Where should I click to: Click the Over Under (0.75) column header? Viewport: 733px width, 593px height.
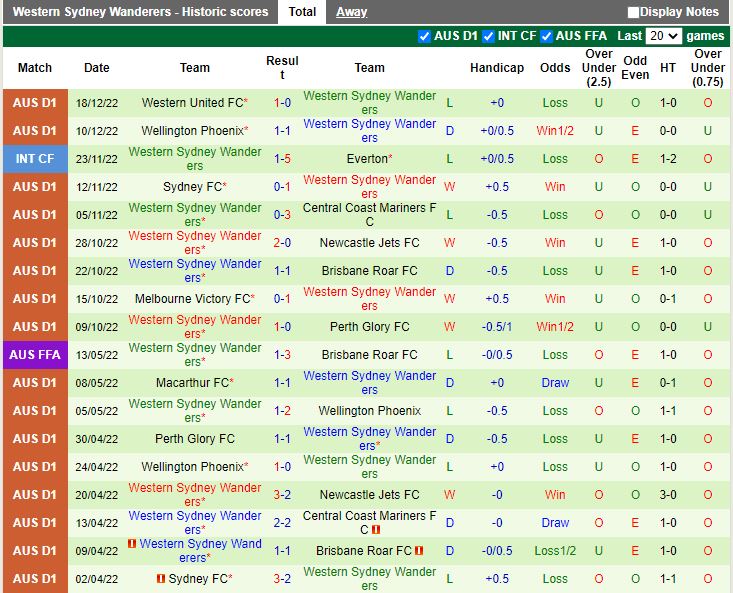tap(708, 68)
